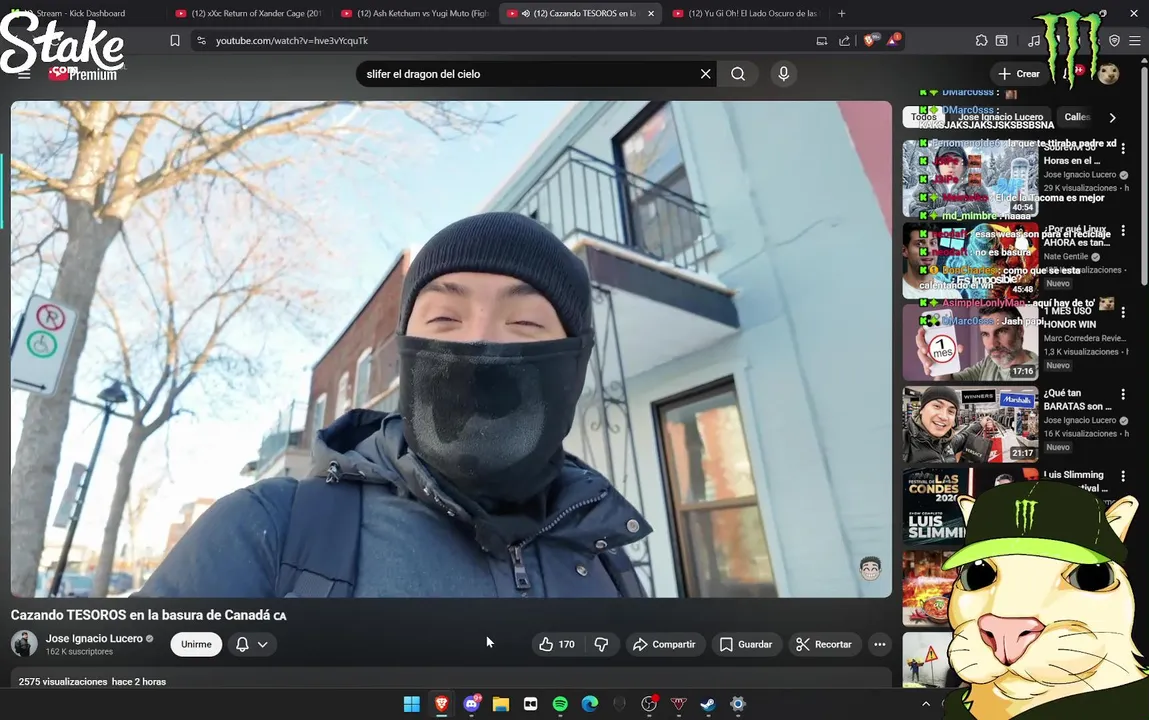Open site settings icon beside the URL
The width and height of the screenshot is (1149, 720).
point(202,41)
